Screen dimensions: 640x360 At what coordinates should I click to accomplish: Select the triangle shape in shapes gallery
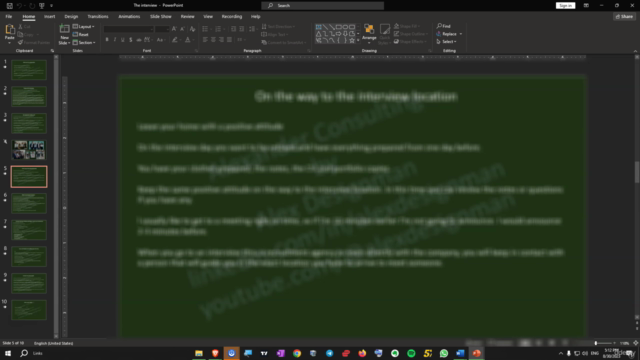[x=318, y=34]
